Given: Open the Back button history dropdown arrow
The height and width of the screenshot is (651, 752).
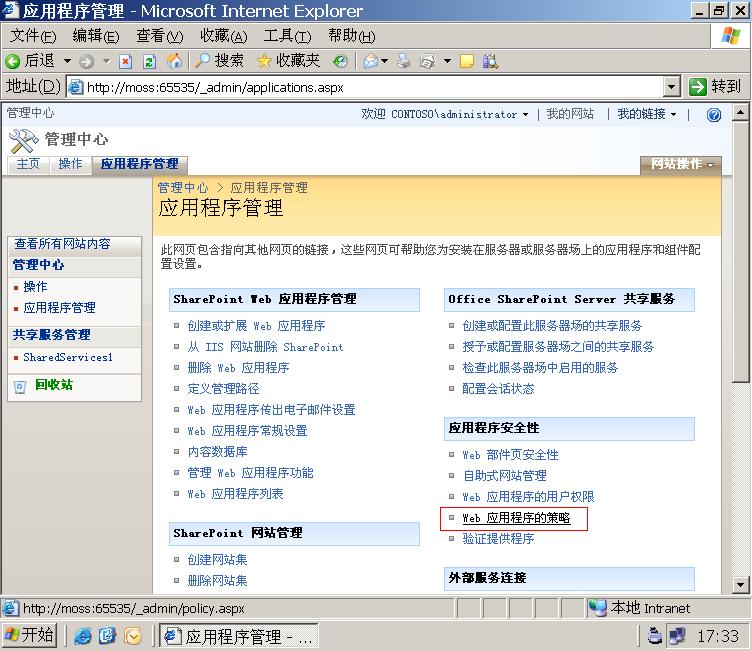Looking at the screenshot, I should coord(68,61).
